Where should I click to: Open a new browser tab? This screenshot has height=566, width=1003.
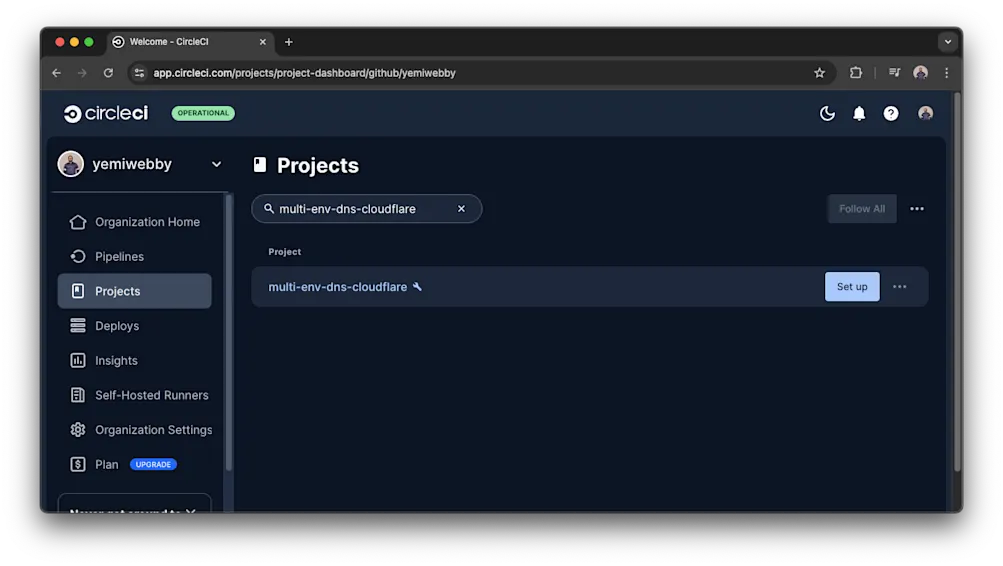288,42
